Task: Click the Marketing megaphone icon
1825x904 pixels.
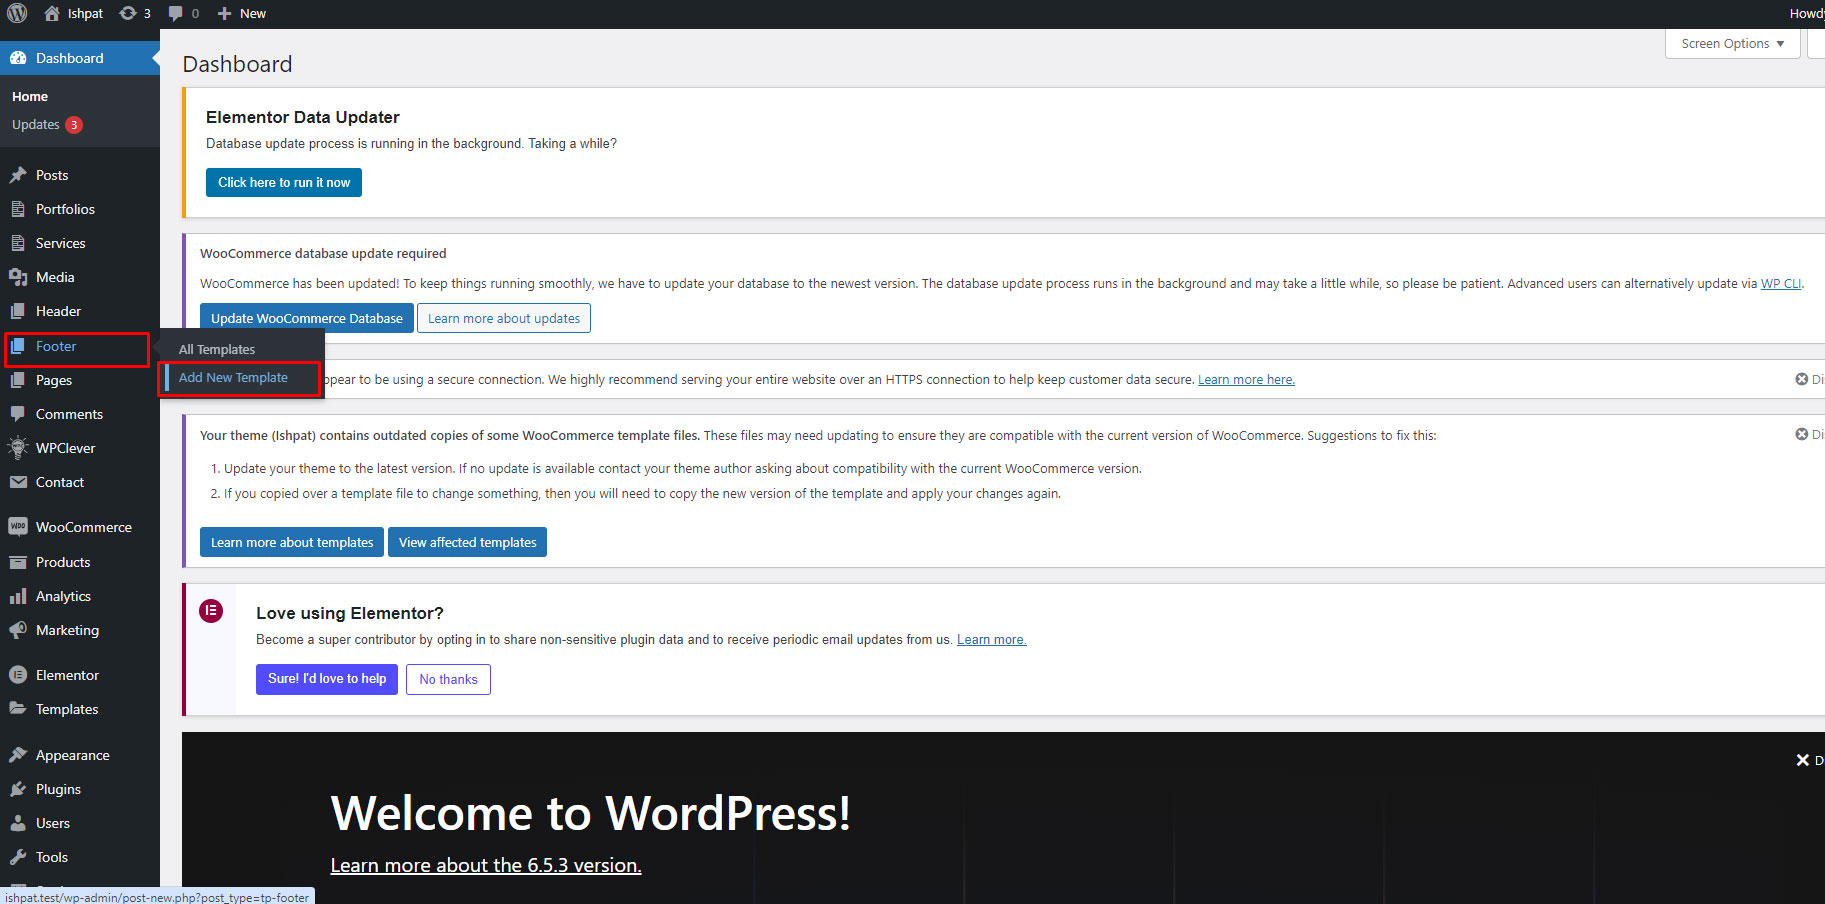Action: point(18,630)
